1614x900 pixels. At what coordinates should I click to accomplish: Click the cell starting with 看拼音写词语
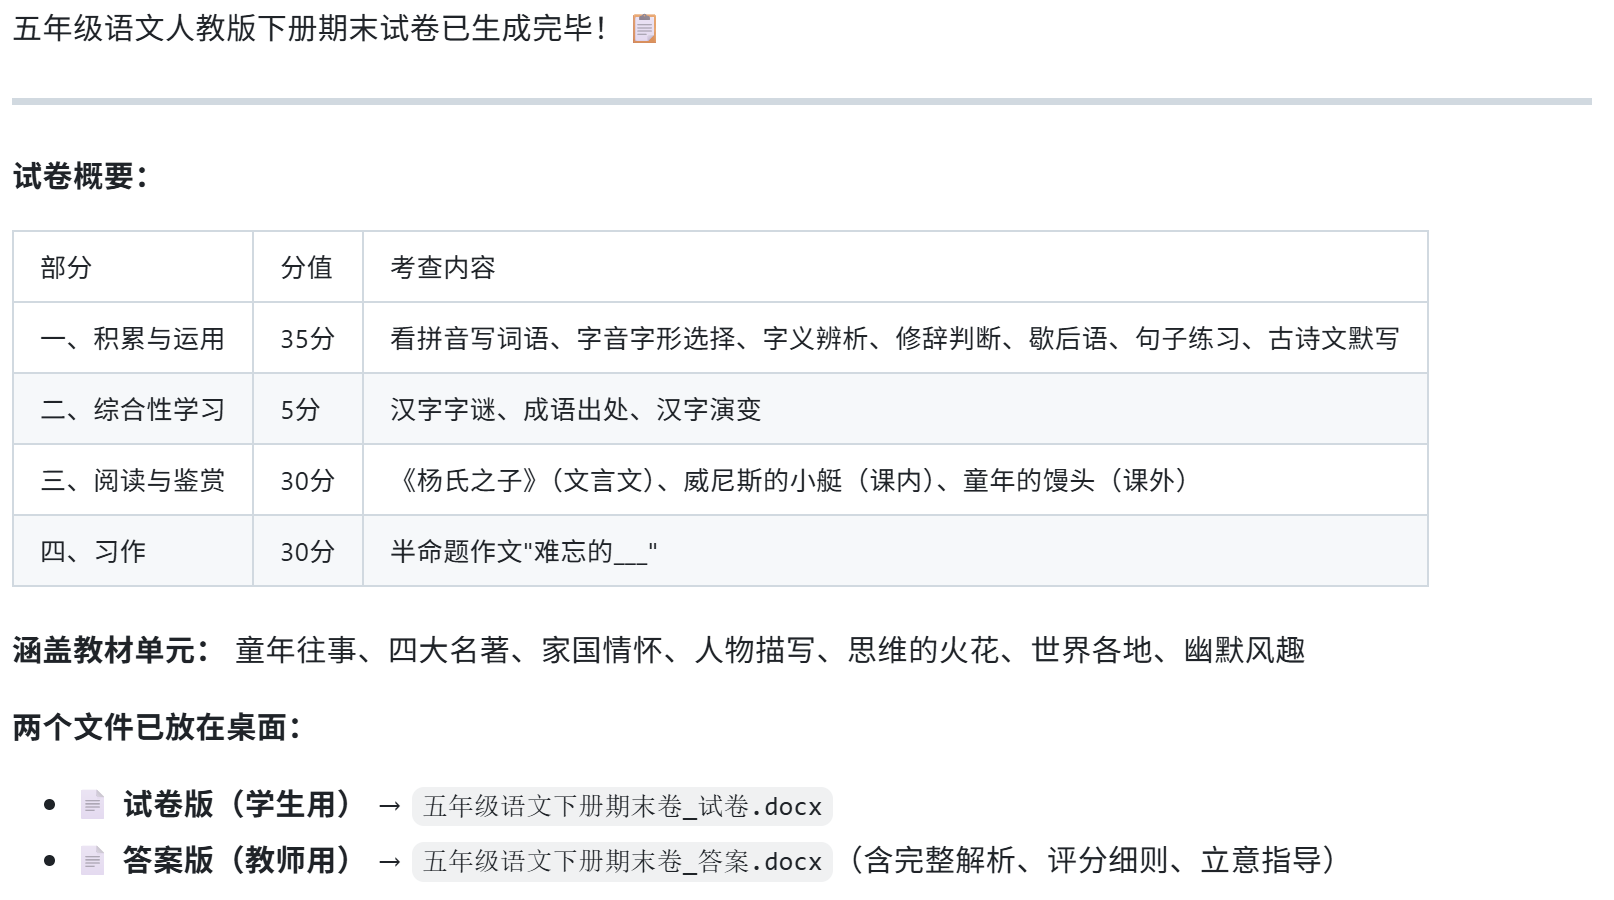[x=895, y=338]
